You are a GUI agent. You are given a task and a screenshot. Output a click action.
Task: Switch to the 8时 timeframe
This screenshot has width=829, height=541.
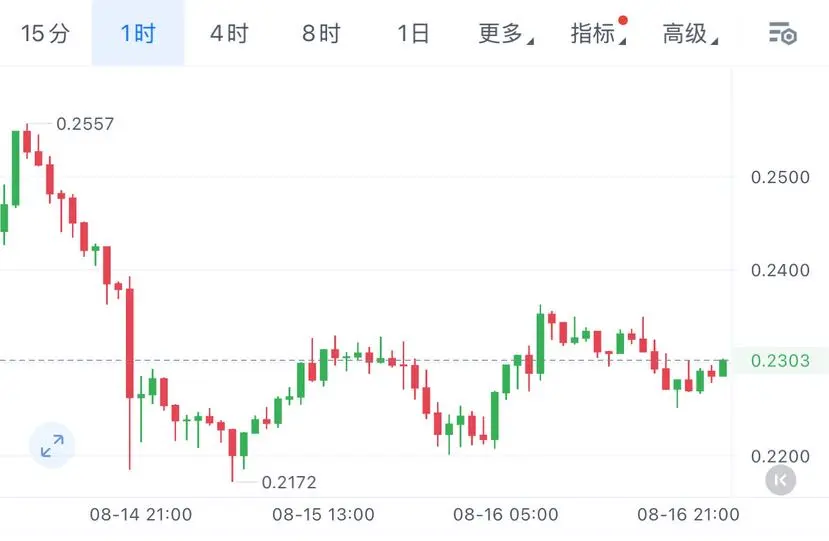(x=321, y=33)
